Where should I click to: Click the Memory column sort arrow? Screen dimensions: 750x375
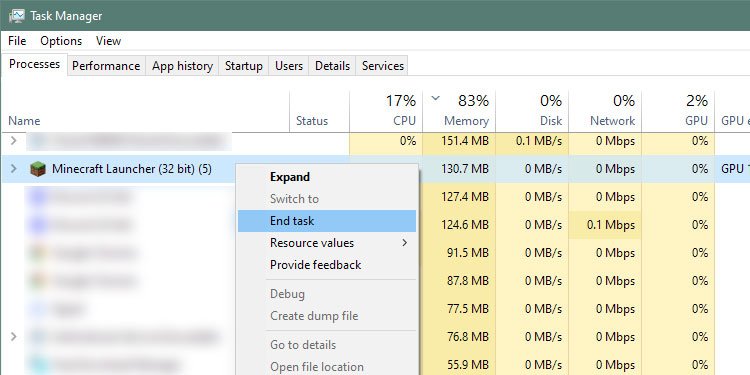435,99
